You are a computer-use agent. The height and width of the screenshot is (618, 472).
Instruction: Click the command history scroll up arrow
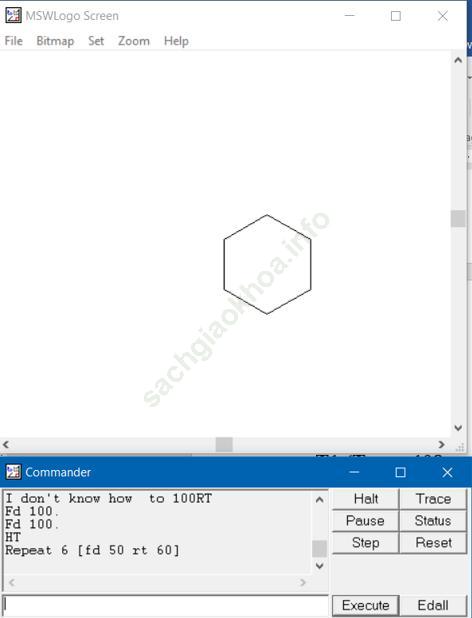[320, 500]
